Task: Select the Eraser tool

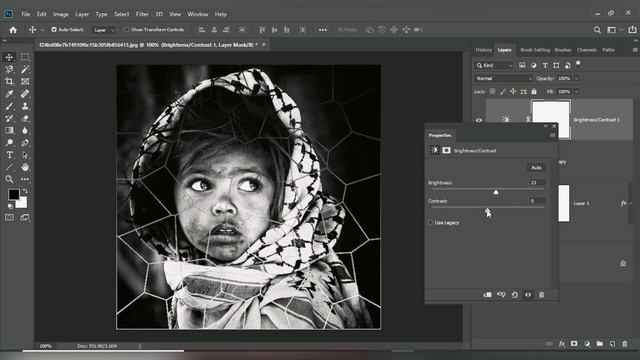Action: point(25,118)
